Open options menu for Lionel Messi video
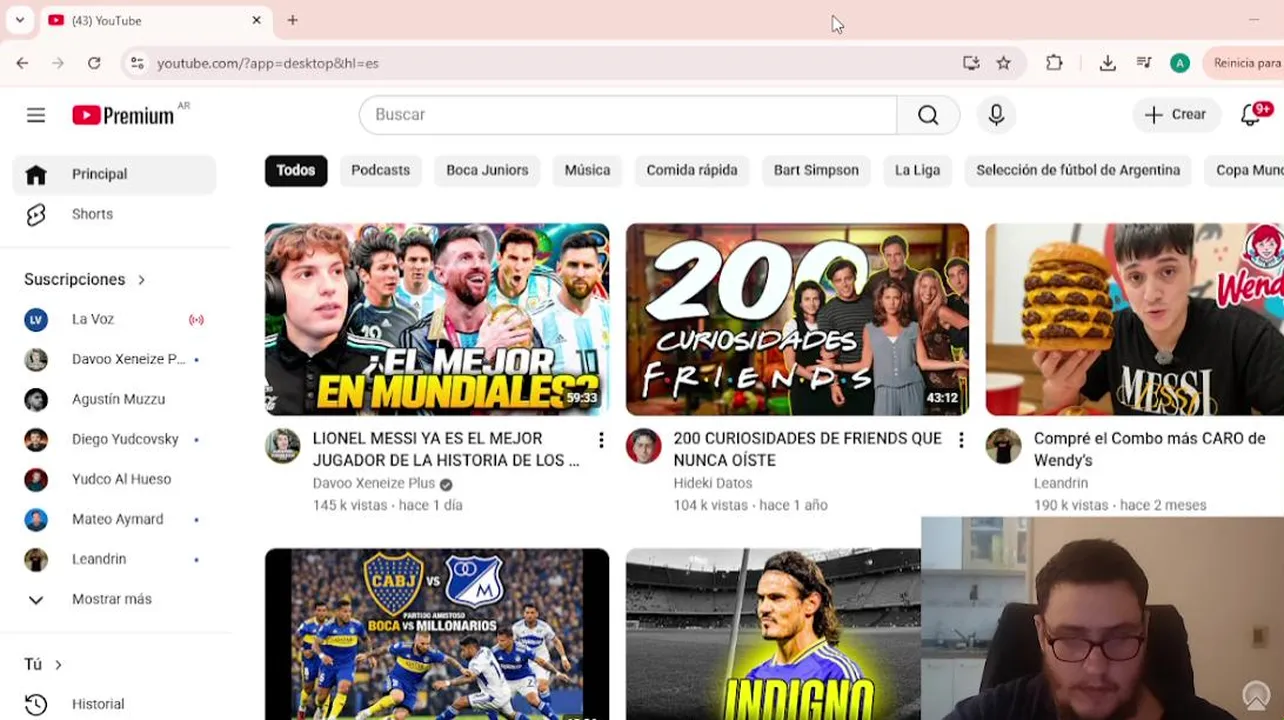 click(601, 440)
